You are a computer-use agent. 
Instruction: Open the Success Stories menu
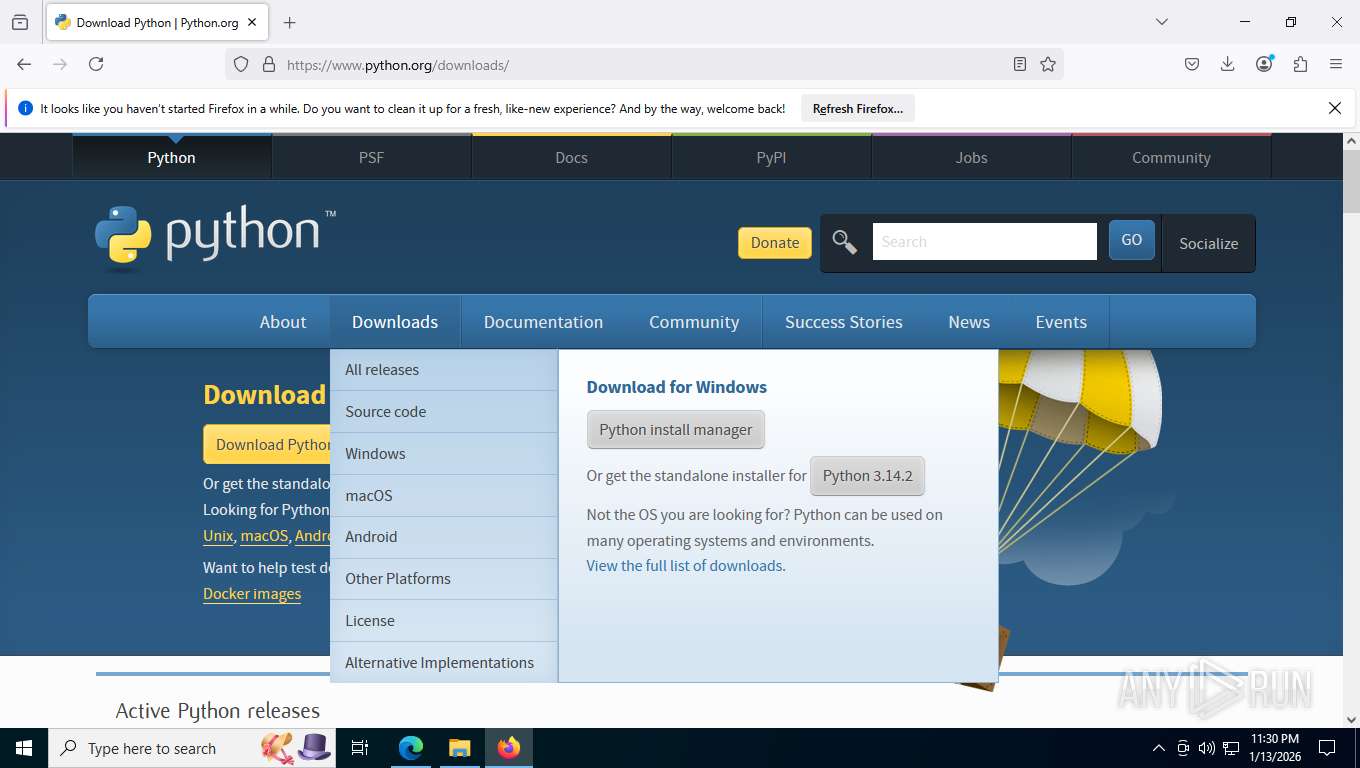click(x=844, y=322)
